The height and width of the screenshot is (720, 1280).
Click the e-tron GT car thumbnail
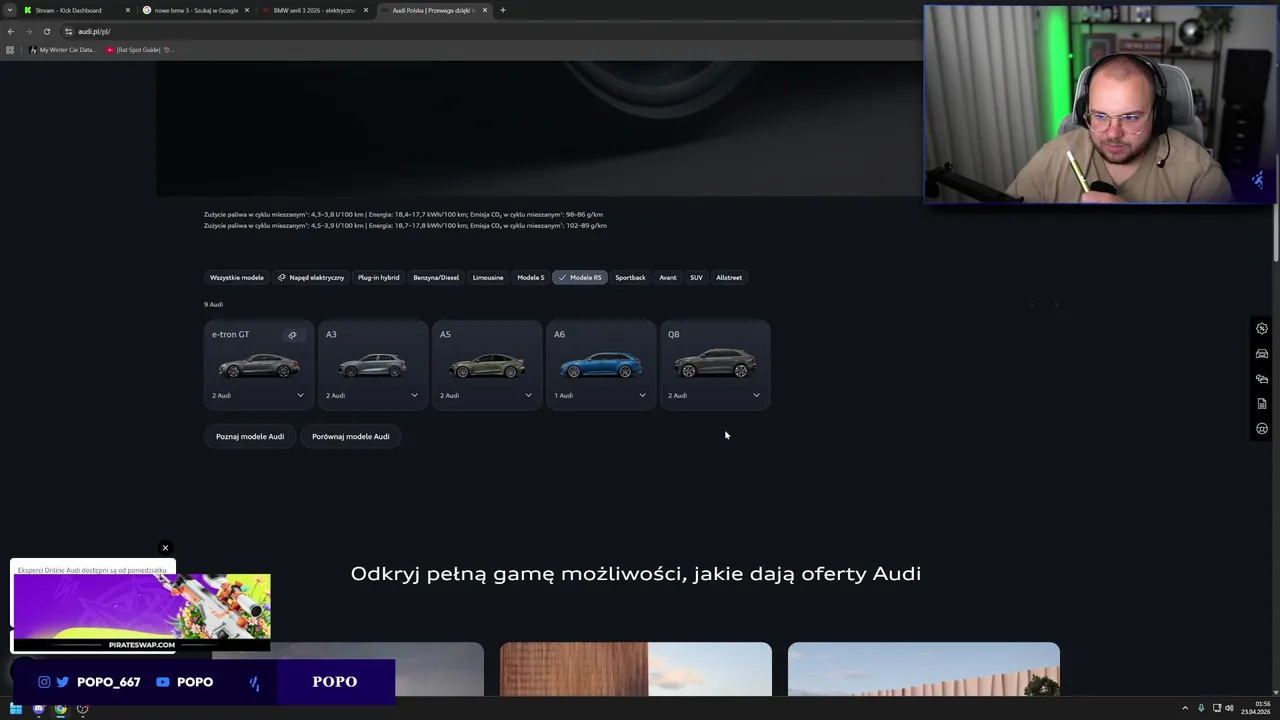258,366
